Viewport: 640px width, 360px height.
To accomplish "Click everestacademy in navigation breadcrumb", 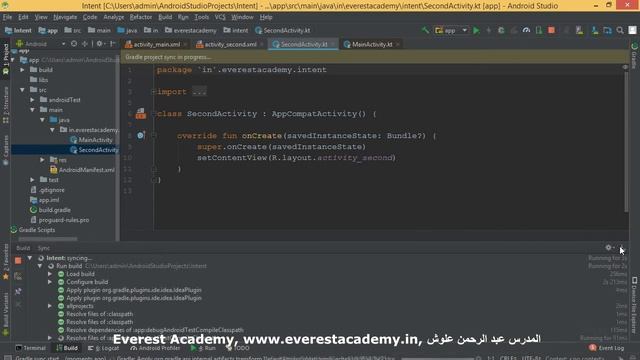I will click(x=191, y=31).
